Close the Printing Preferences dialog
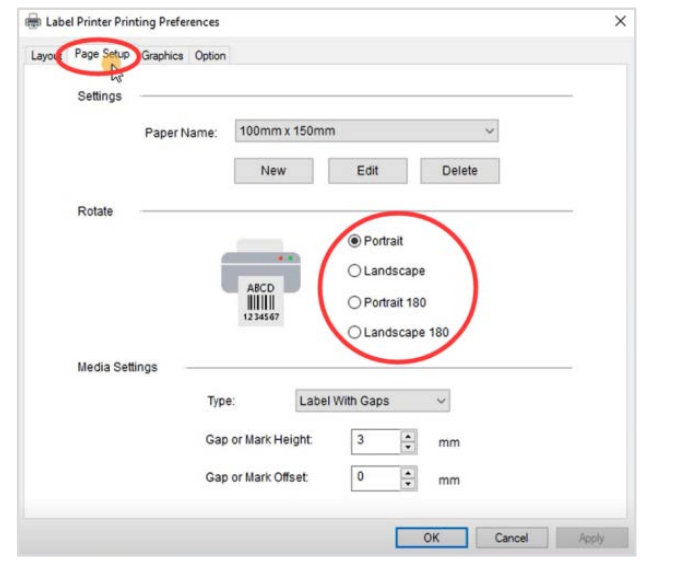Viewport: 675px width, 583px height. click(620, 21)
